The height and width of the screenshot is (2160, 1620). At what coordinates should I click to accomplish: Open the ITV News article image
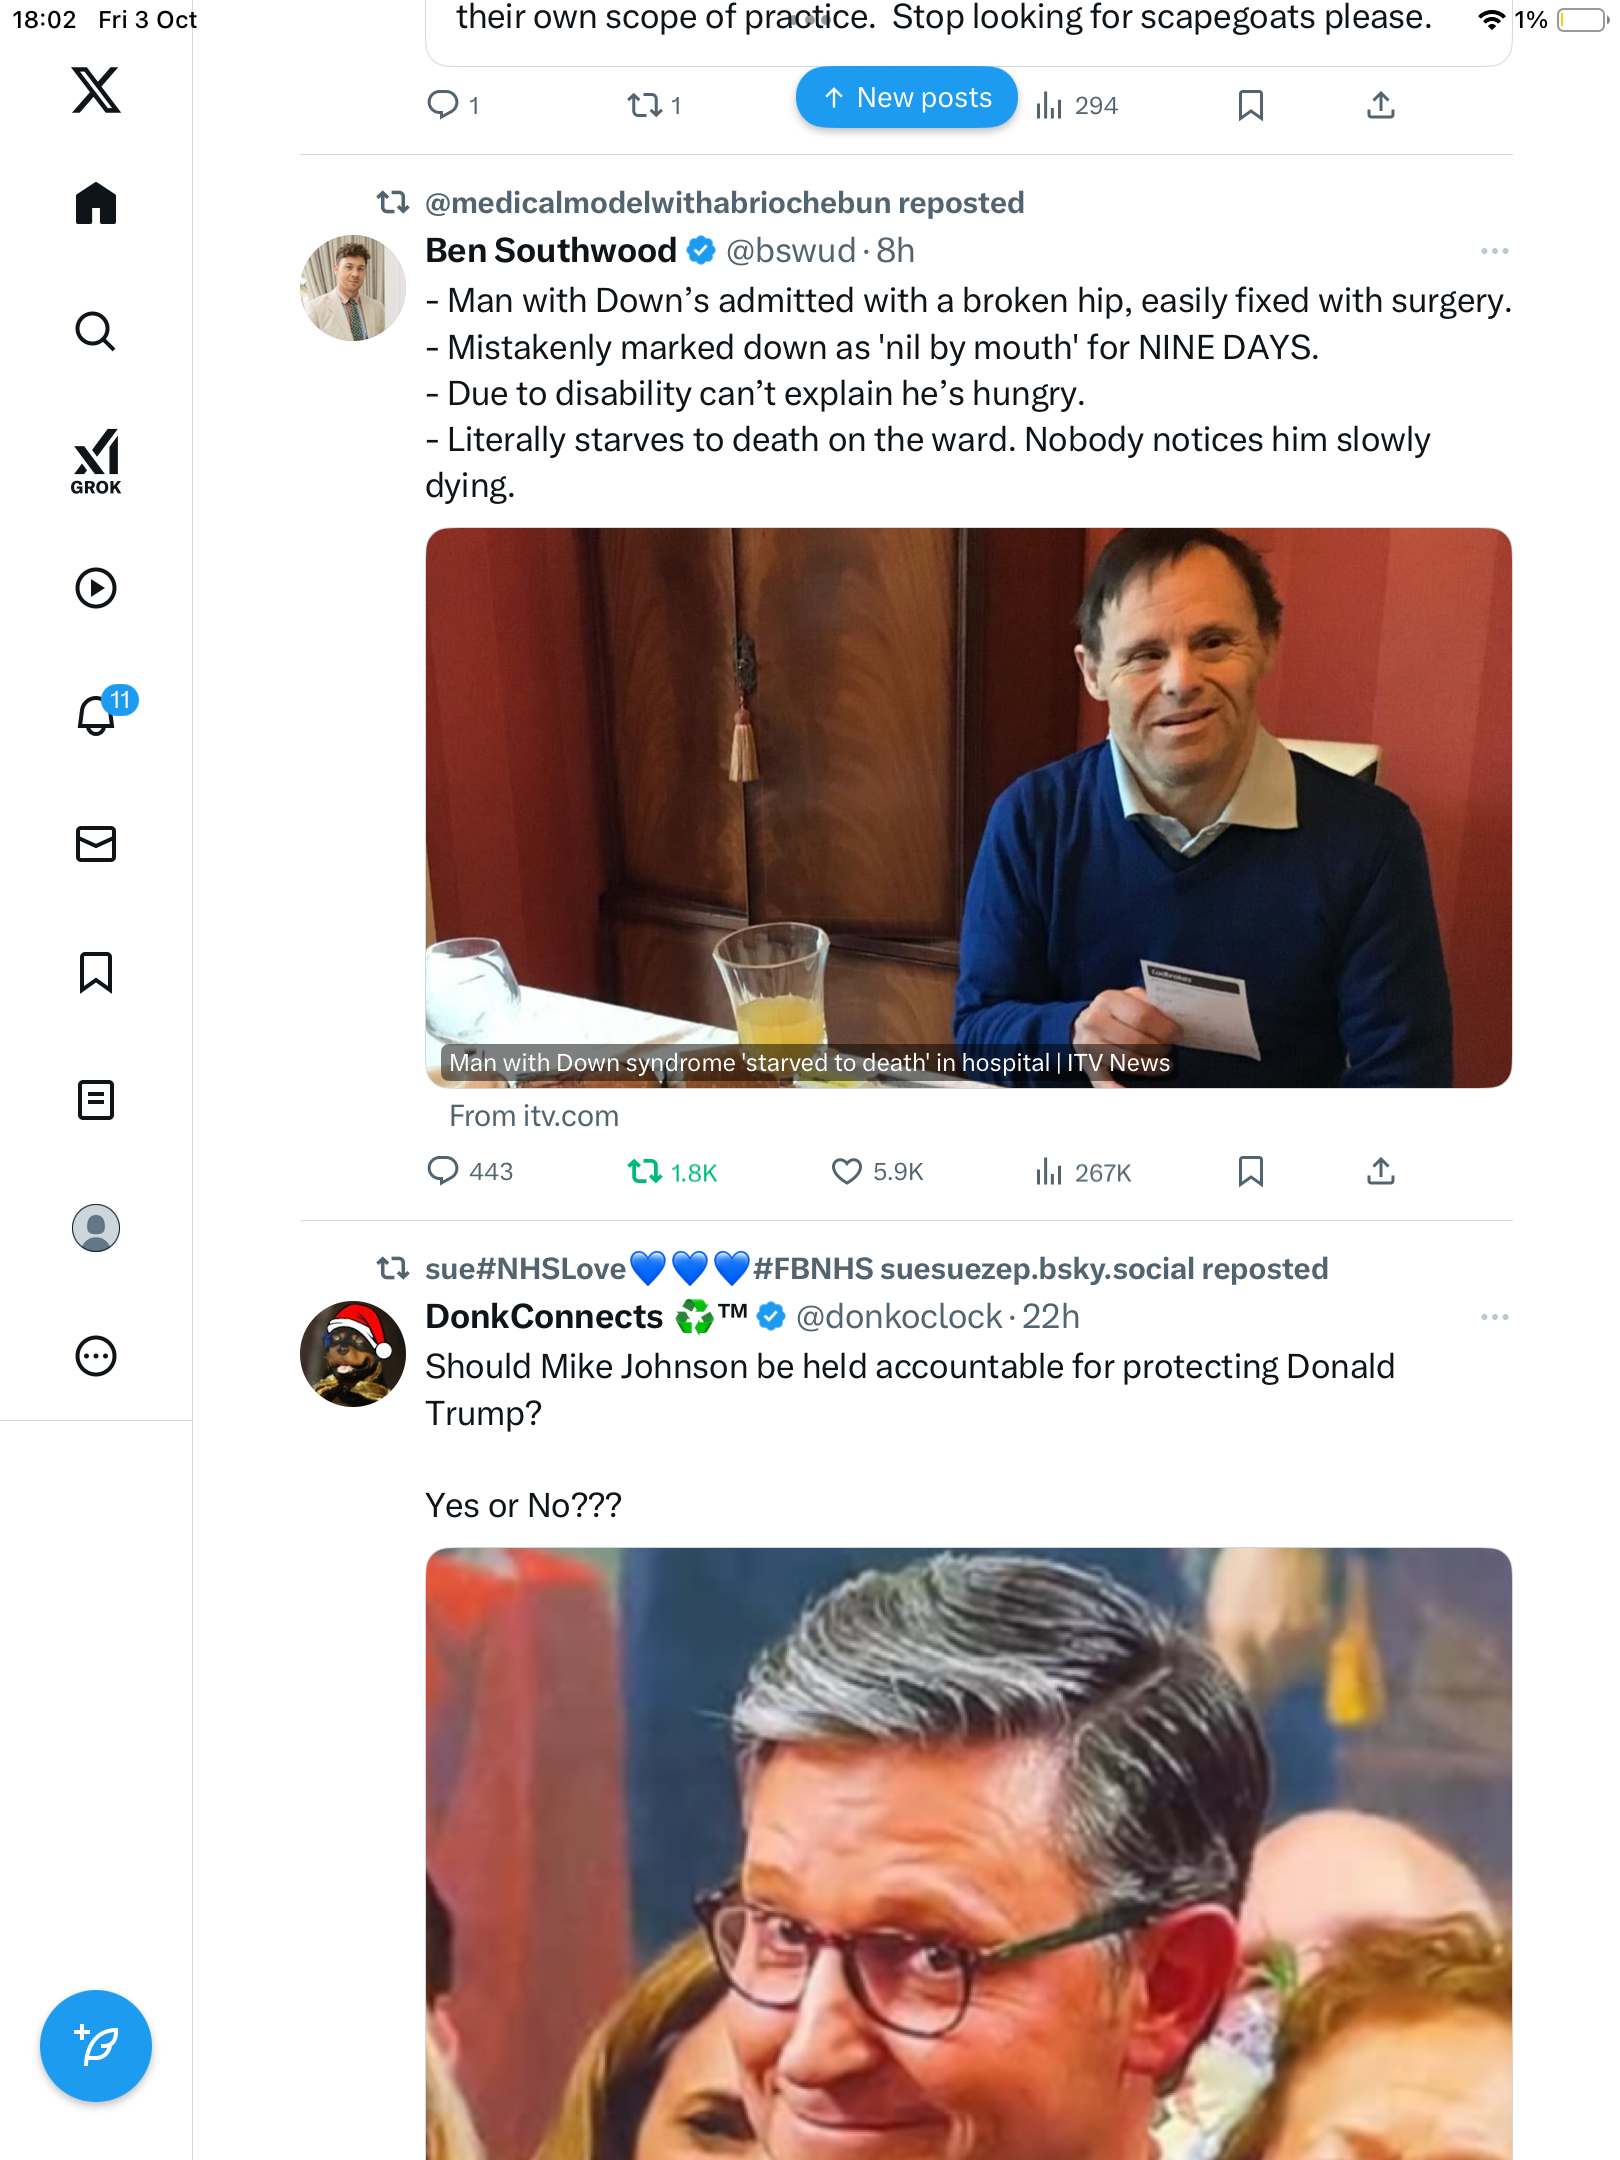(x=968, y=807)
